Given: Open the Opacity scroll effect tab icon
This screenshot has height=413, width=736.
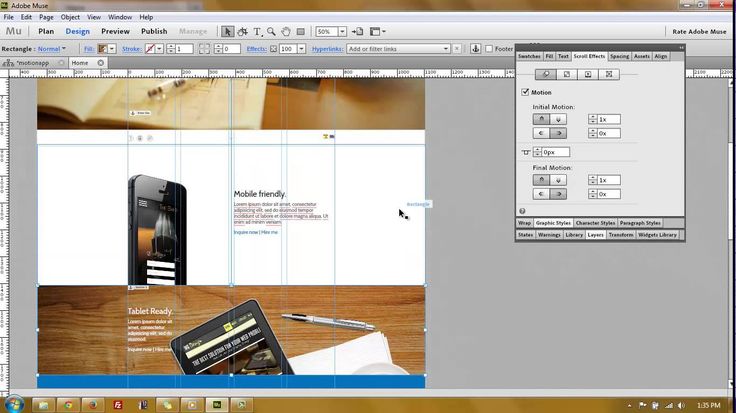Looking at the screenshot, I should (567, 74).
